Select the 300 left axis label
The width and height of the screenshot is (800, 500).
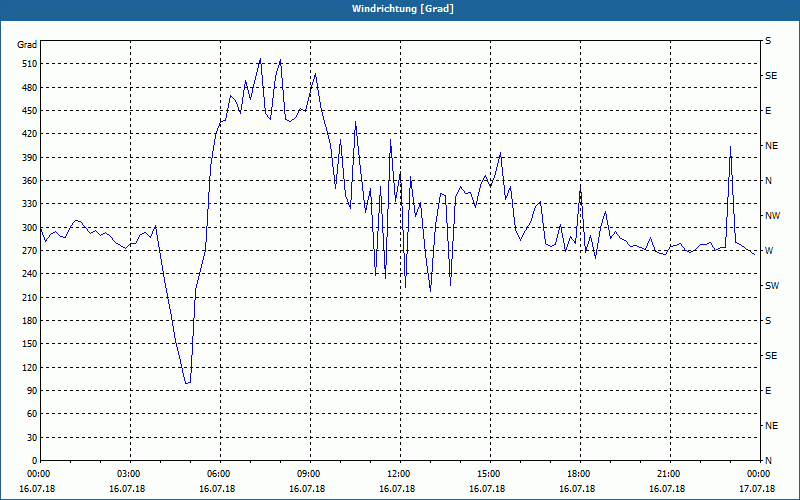(29, 228)
